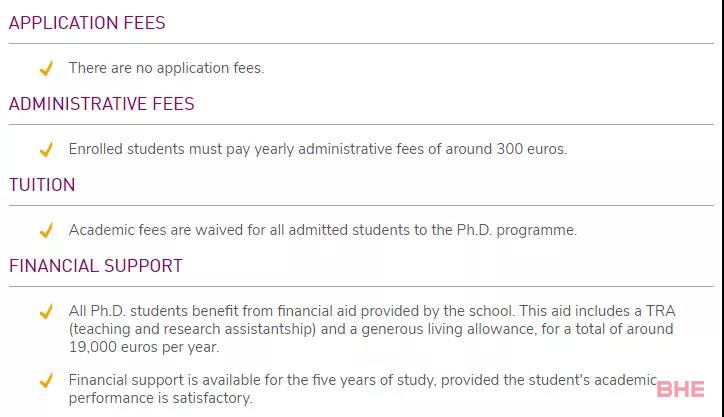Click the Financial Support heading
The height and width of the screenshot is (417, 724).
(x=96, y=266)
